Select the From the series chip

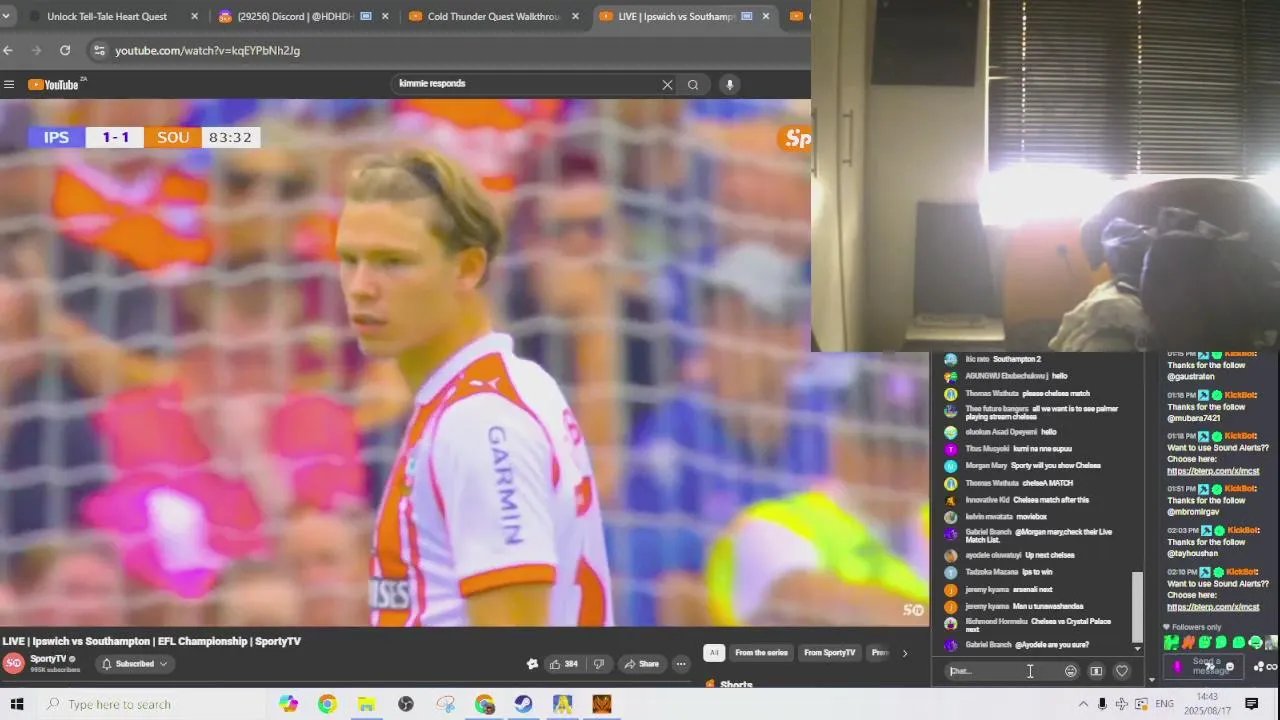pos(761,653)
